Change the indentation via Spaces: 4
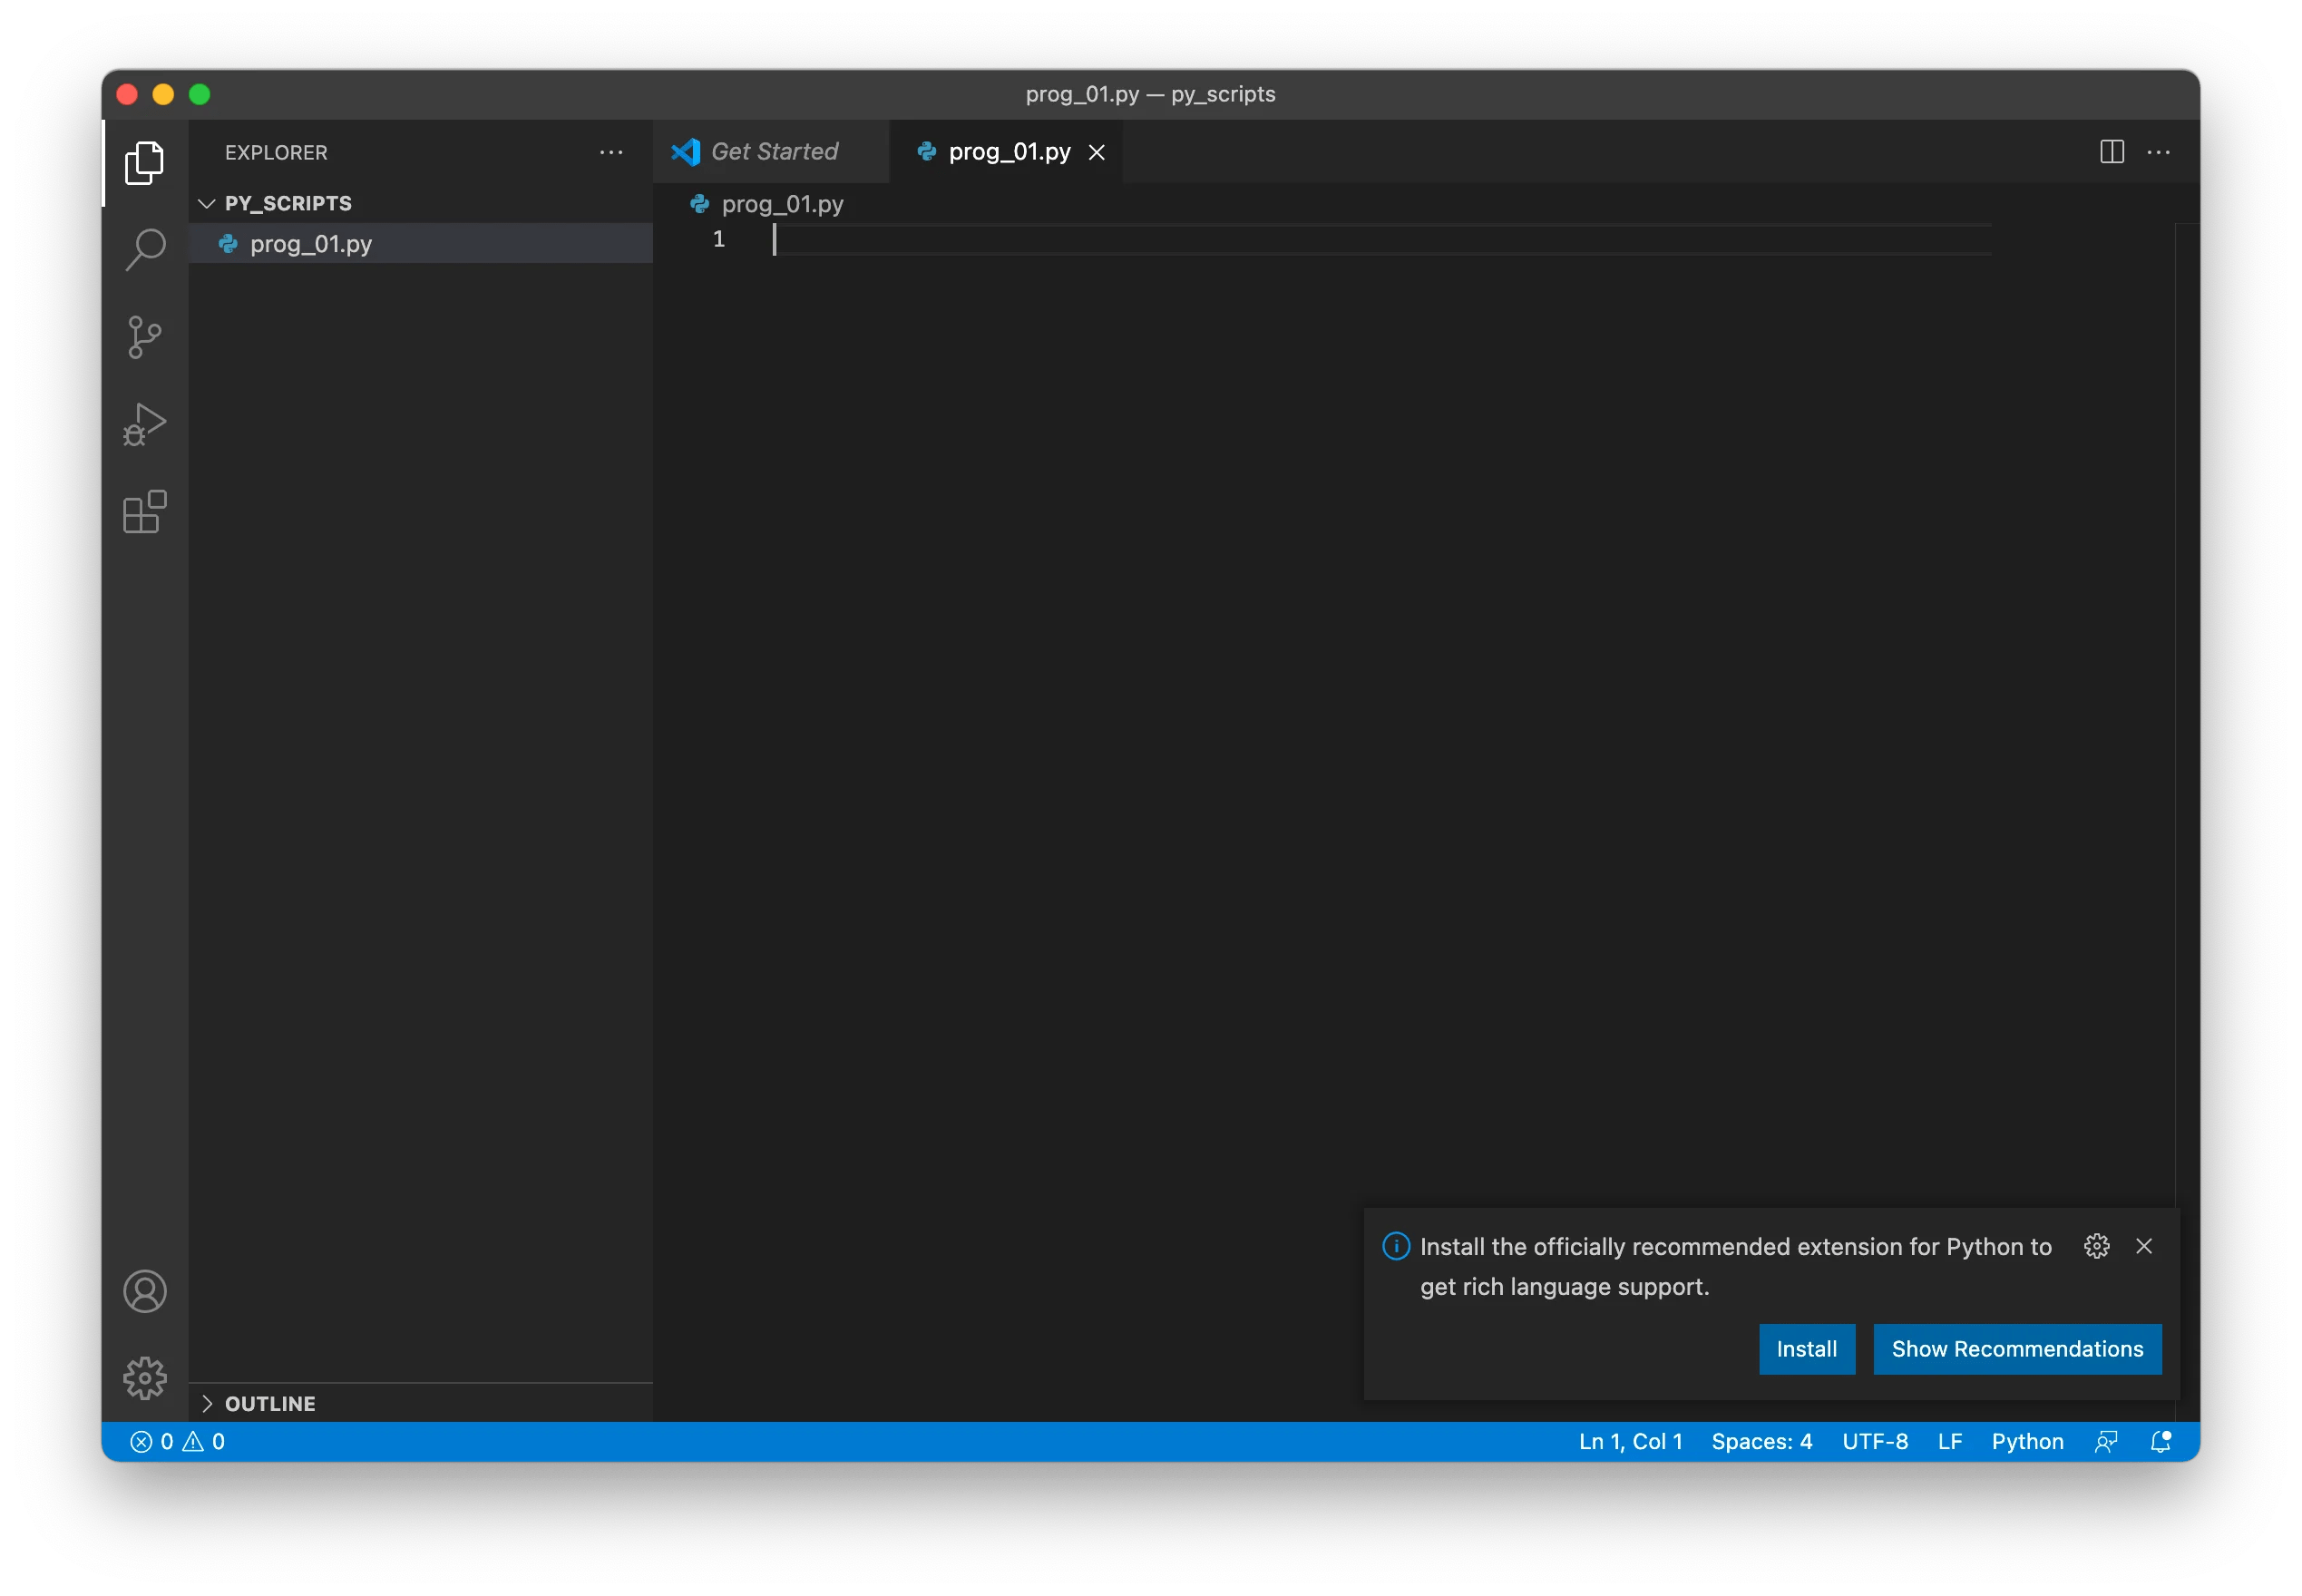Viewport: 2302px width, 1596px height. pos(1762,1441)
